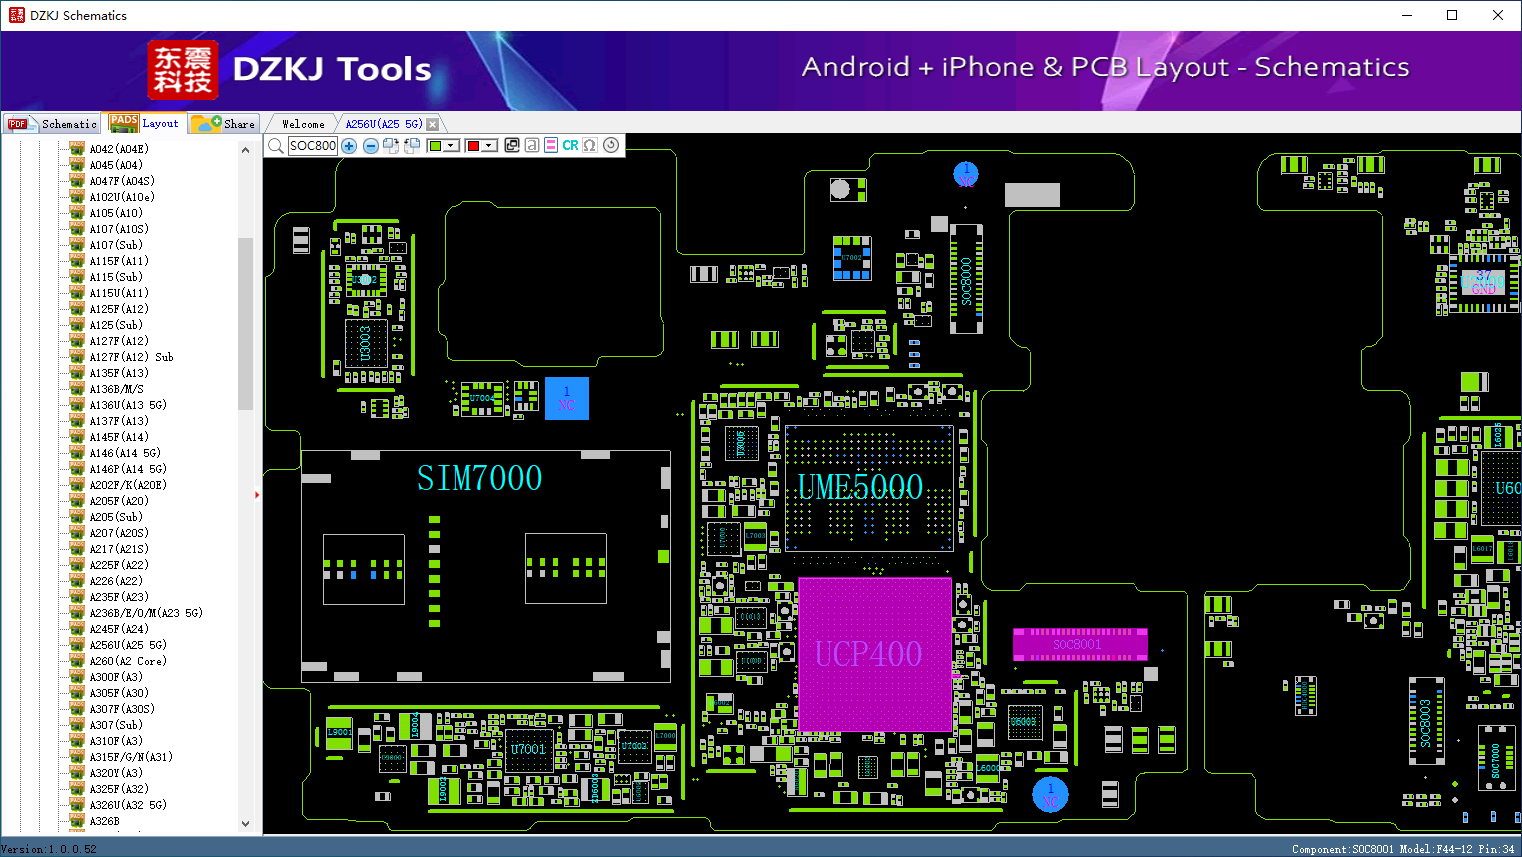Select A047F(A04S) in the model tree
Image resolution: width=1522 pixels, height=857 pixels.
tap(122, 181)
